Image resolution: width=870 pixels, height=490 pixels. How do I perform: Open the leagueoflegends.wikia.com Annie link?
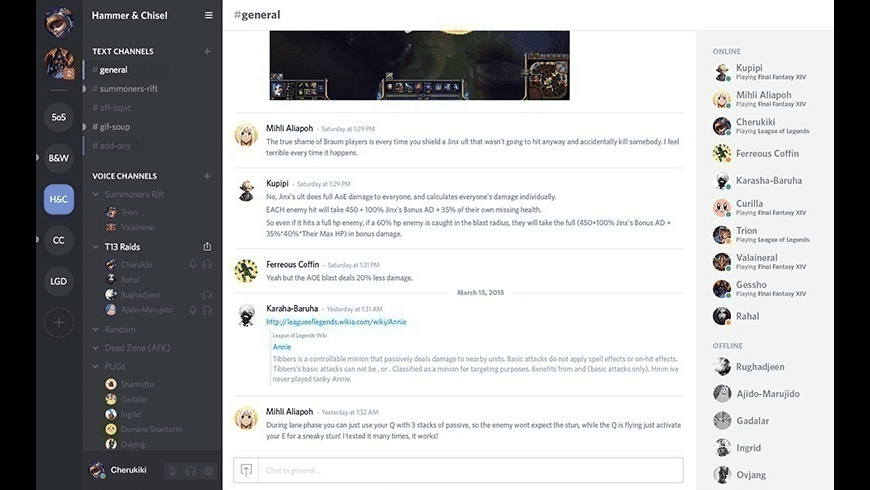336,322
